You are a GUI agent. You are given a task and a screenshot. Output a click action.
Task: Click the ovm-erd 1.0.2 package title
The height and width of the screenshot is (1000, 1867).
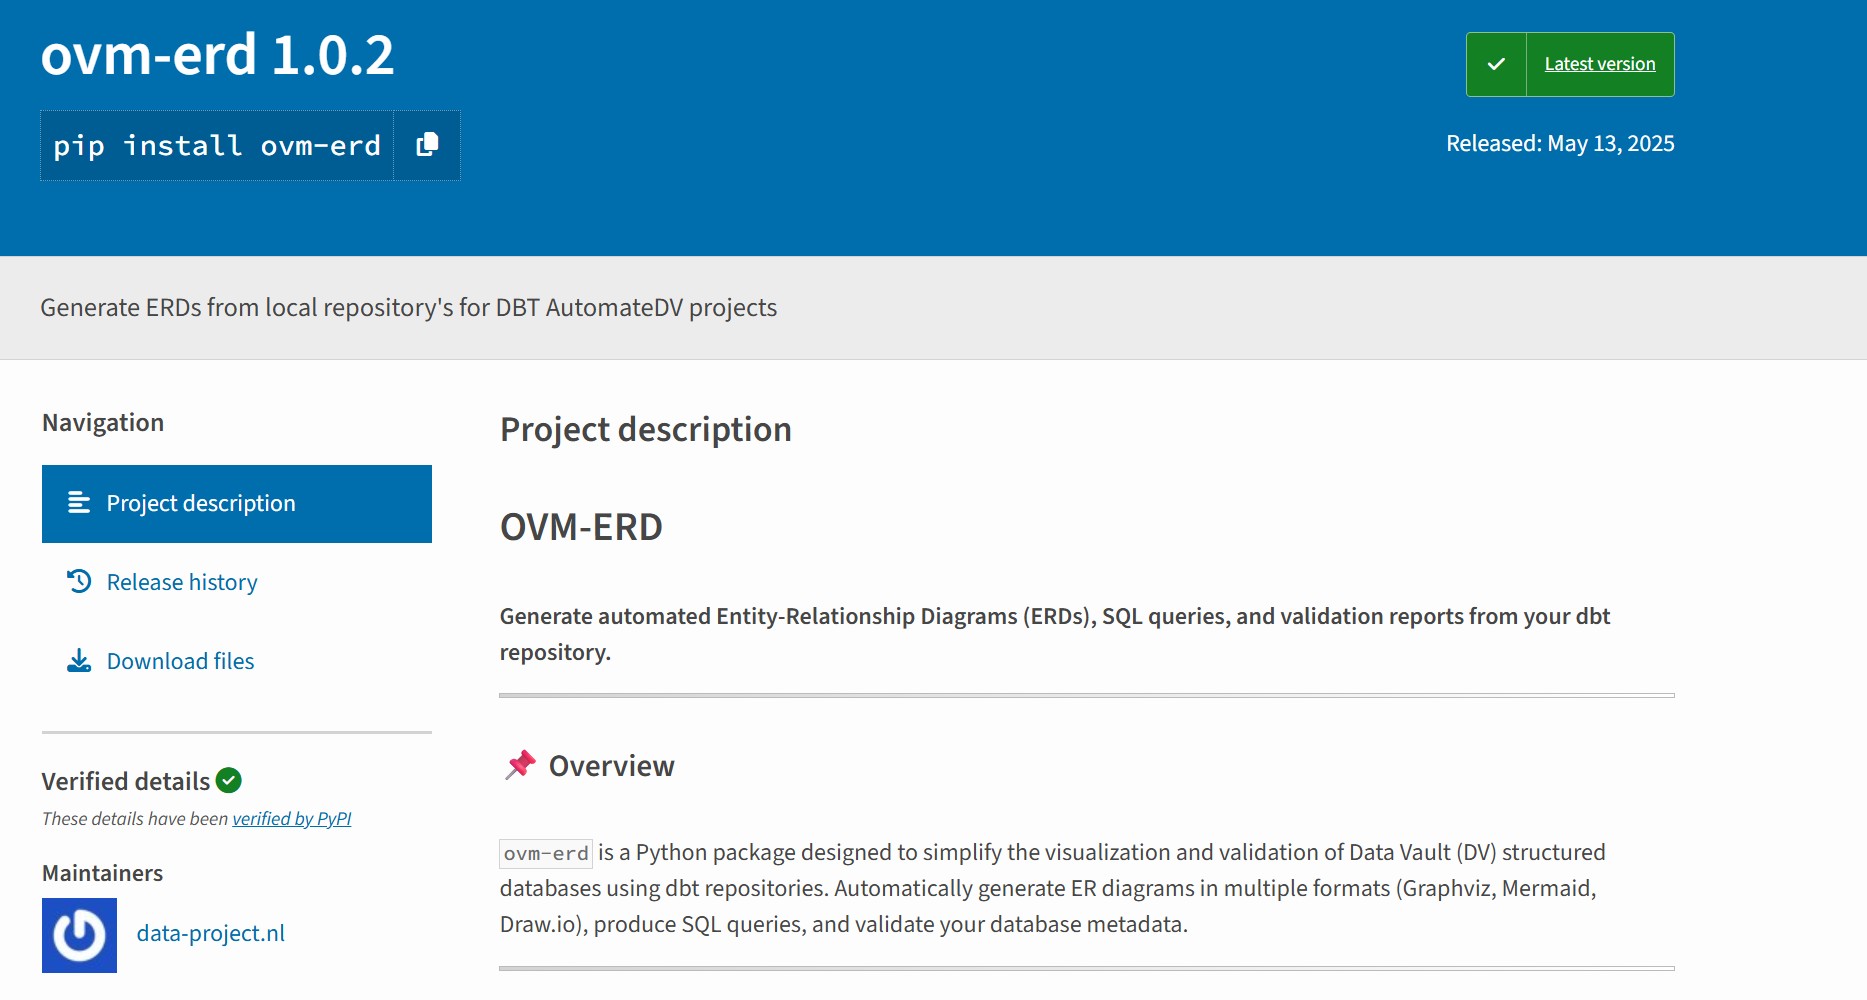click(x=218, y=54)
